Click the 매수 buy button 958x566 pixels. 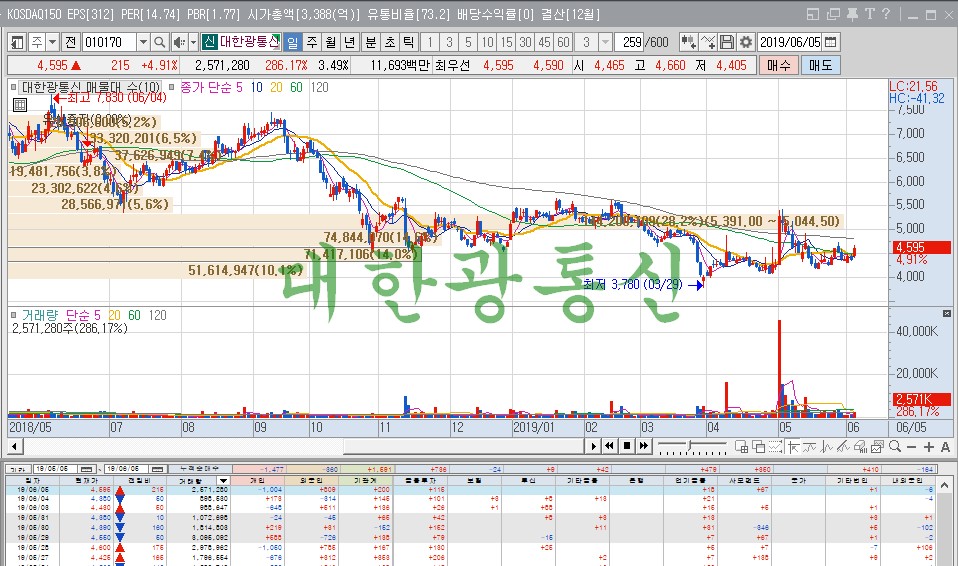point(779,65)
